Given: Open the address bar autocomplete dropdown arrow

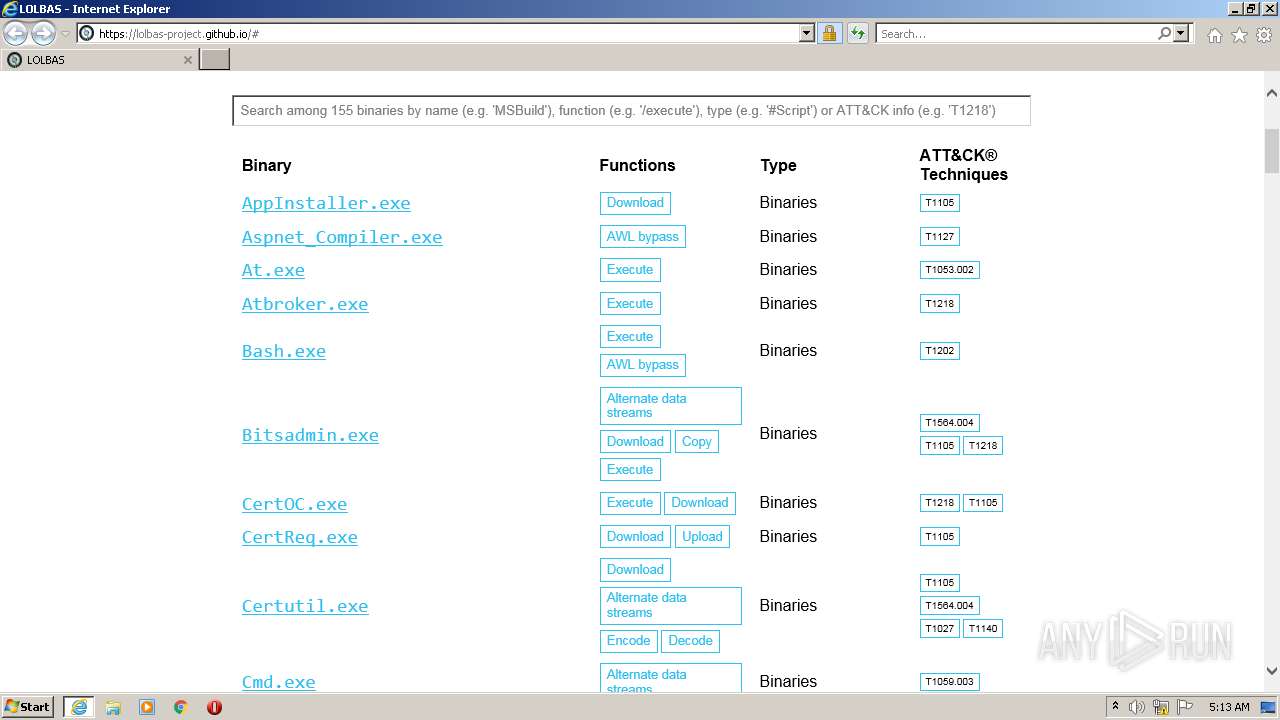Looking at the screenshot, I should 807,33.
